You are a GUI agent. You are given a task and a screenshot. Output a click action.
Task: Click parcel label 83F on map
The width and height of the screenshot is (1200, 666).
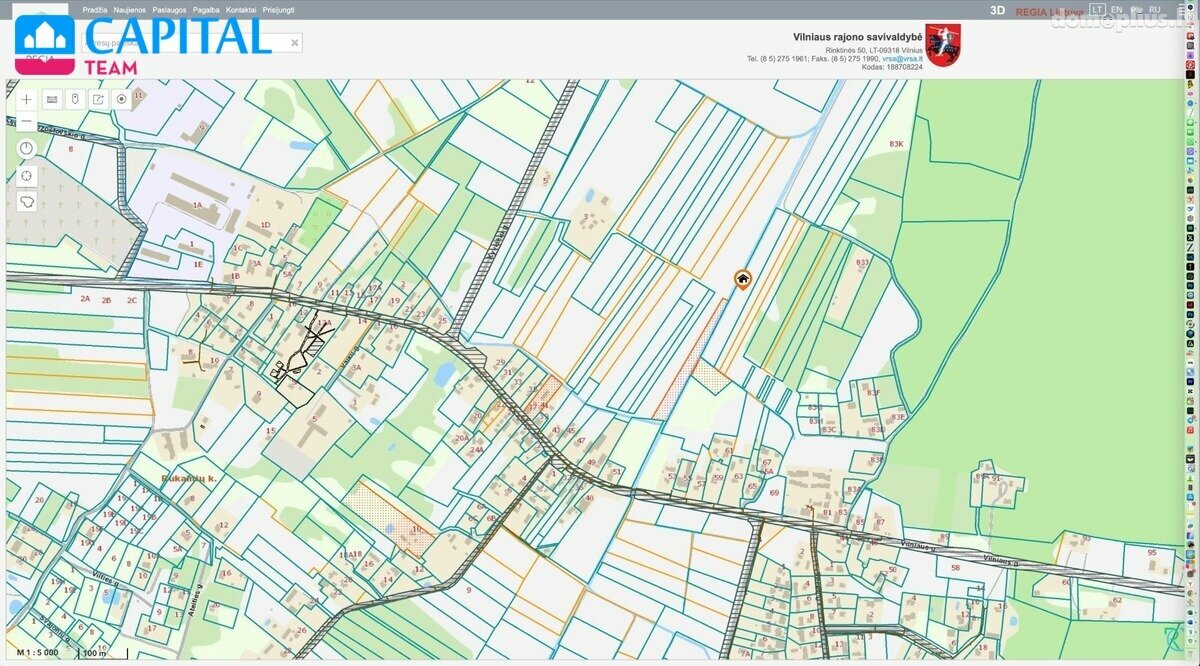click(x=873, y=393)
